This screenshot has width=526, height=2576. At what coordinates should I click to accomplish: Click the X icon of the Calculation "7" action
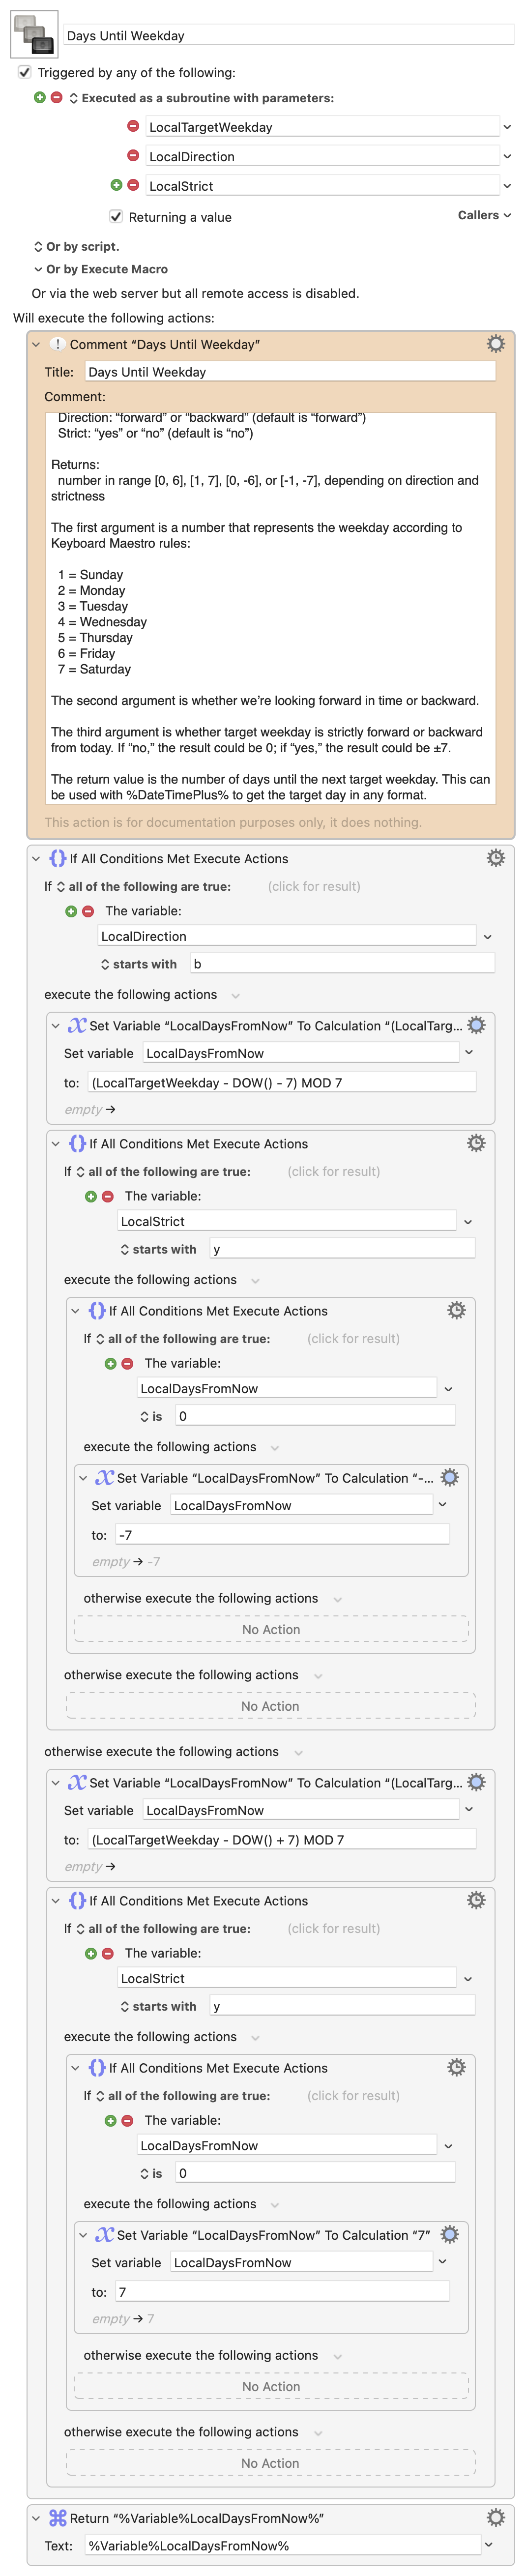[104, 2234]
